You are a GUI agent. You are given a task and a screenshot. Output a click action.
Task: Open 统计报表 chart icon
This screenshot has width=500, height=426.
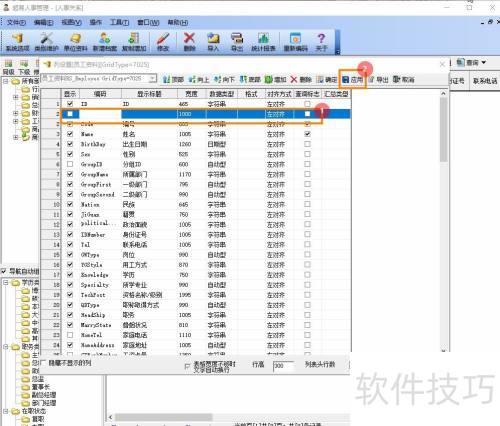[x=263, y=42]
